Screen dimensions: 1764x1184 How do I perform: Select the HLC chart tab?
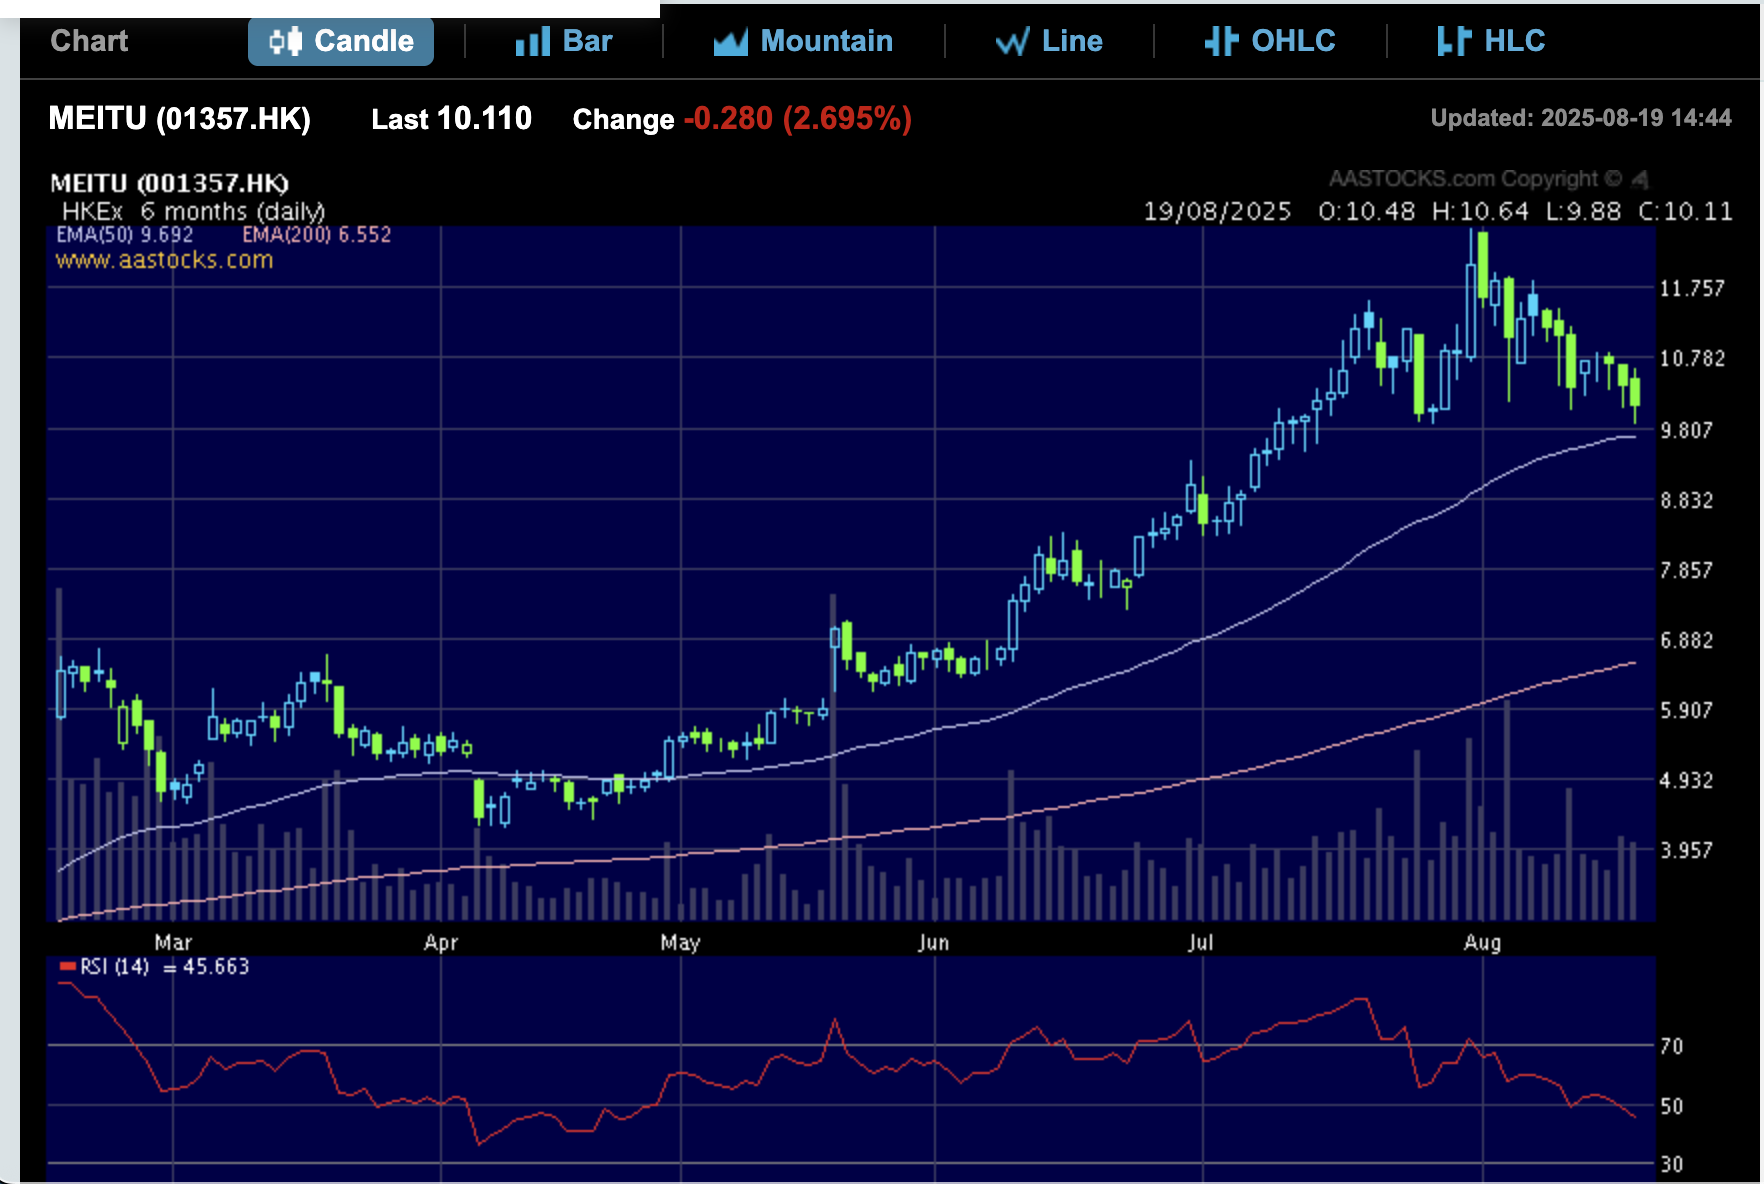pos(1490,41)
